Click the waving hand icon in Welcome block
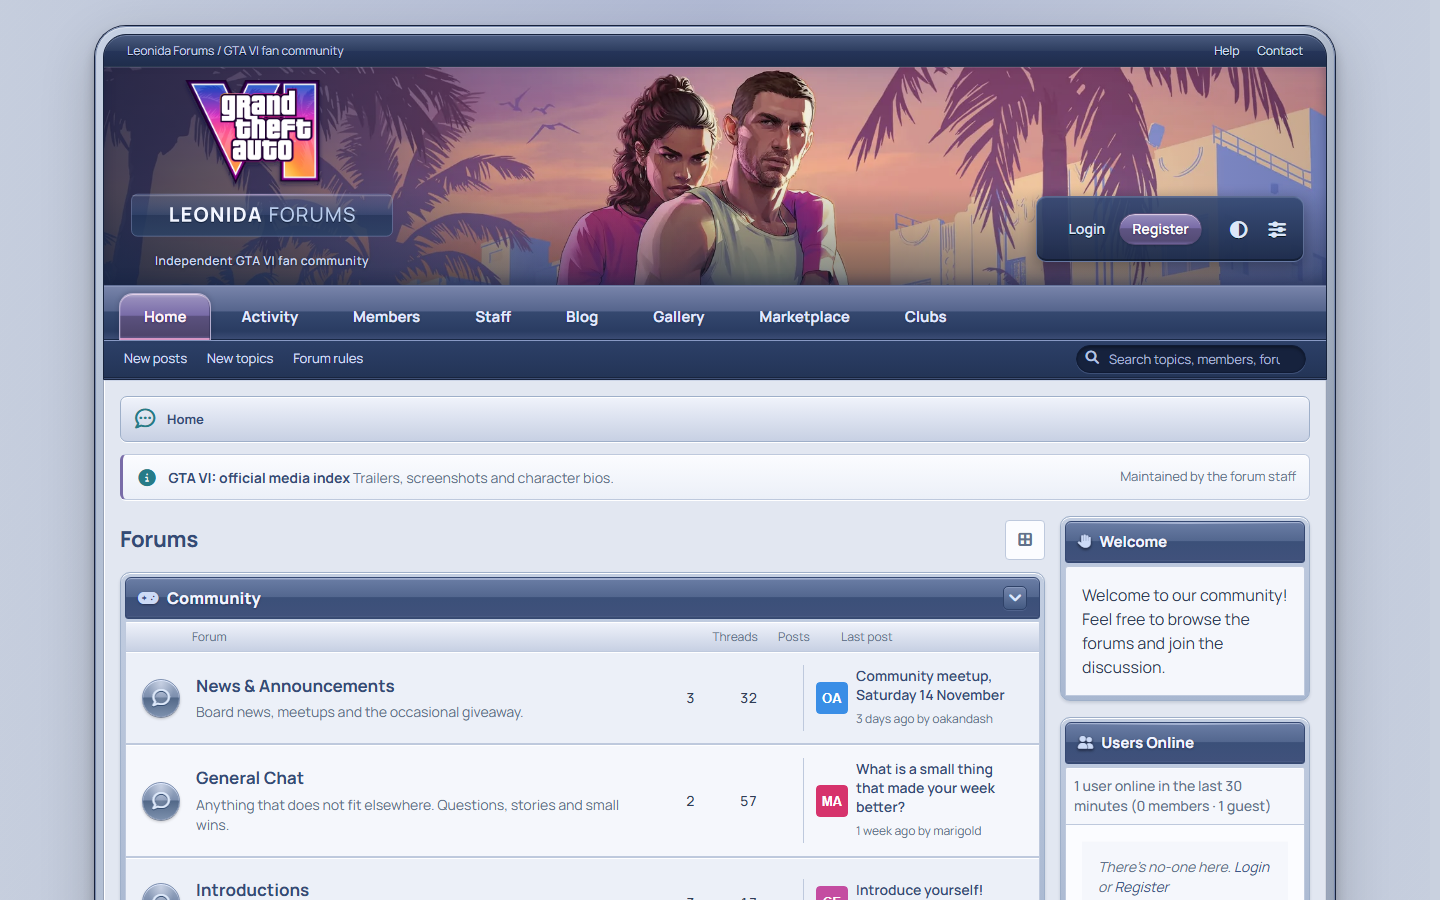The image size is (1440, 900). point(1085,541)
